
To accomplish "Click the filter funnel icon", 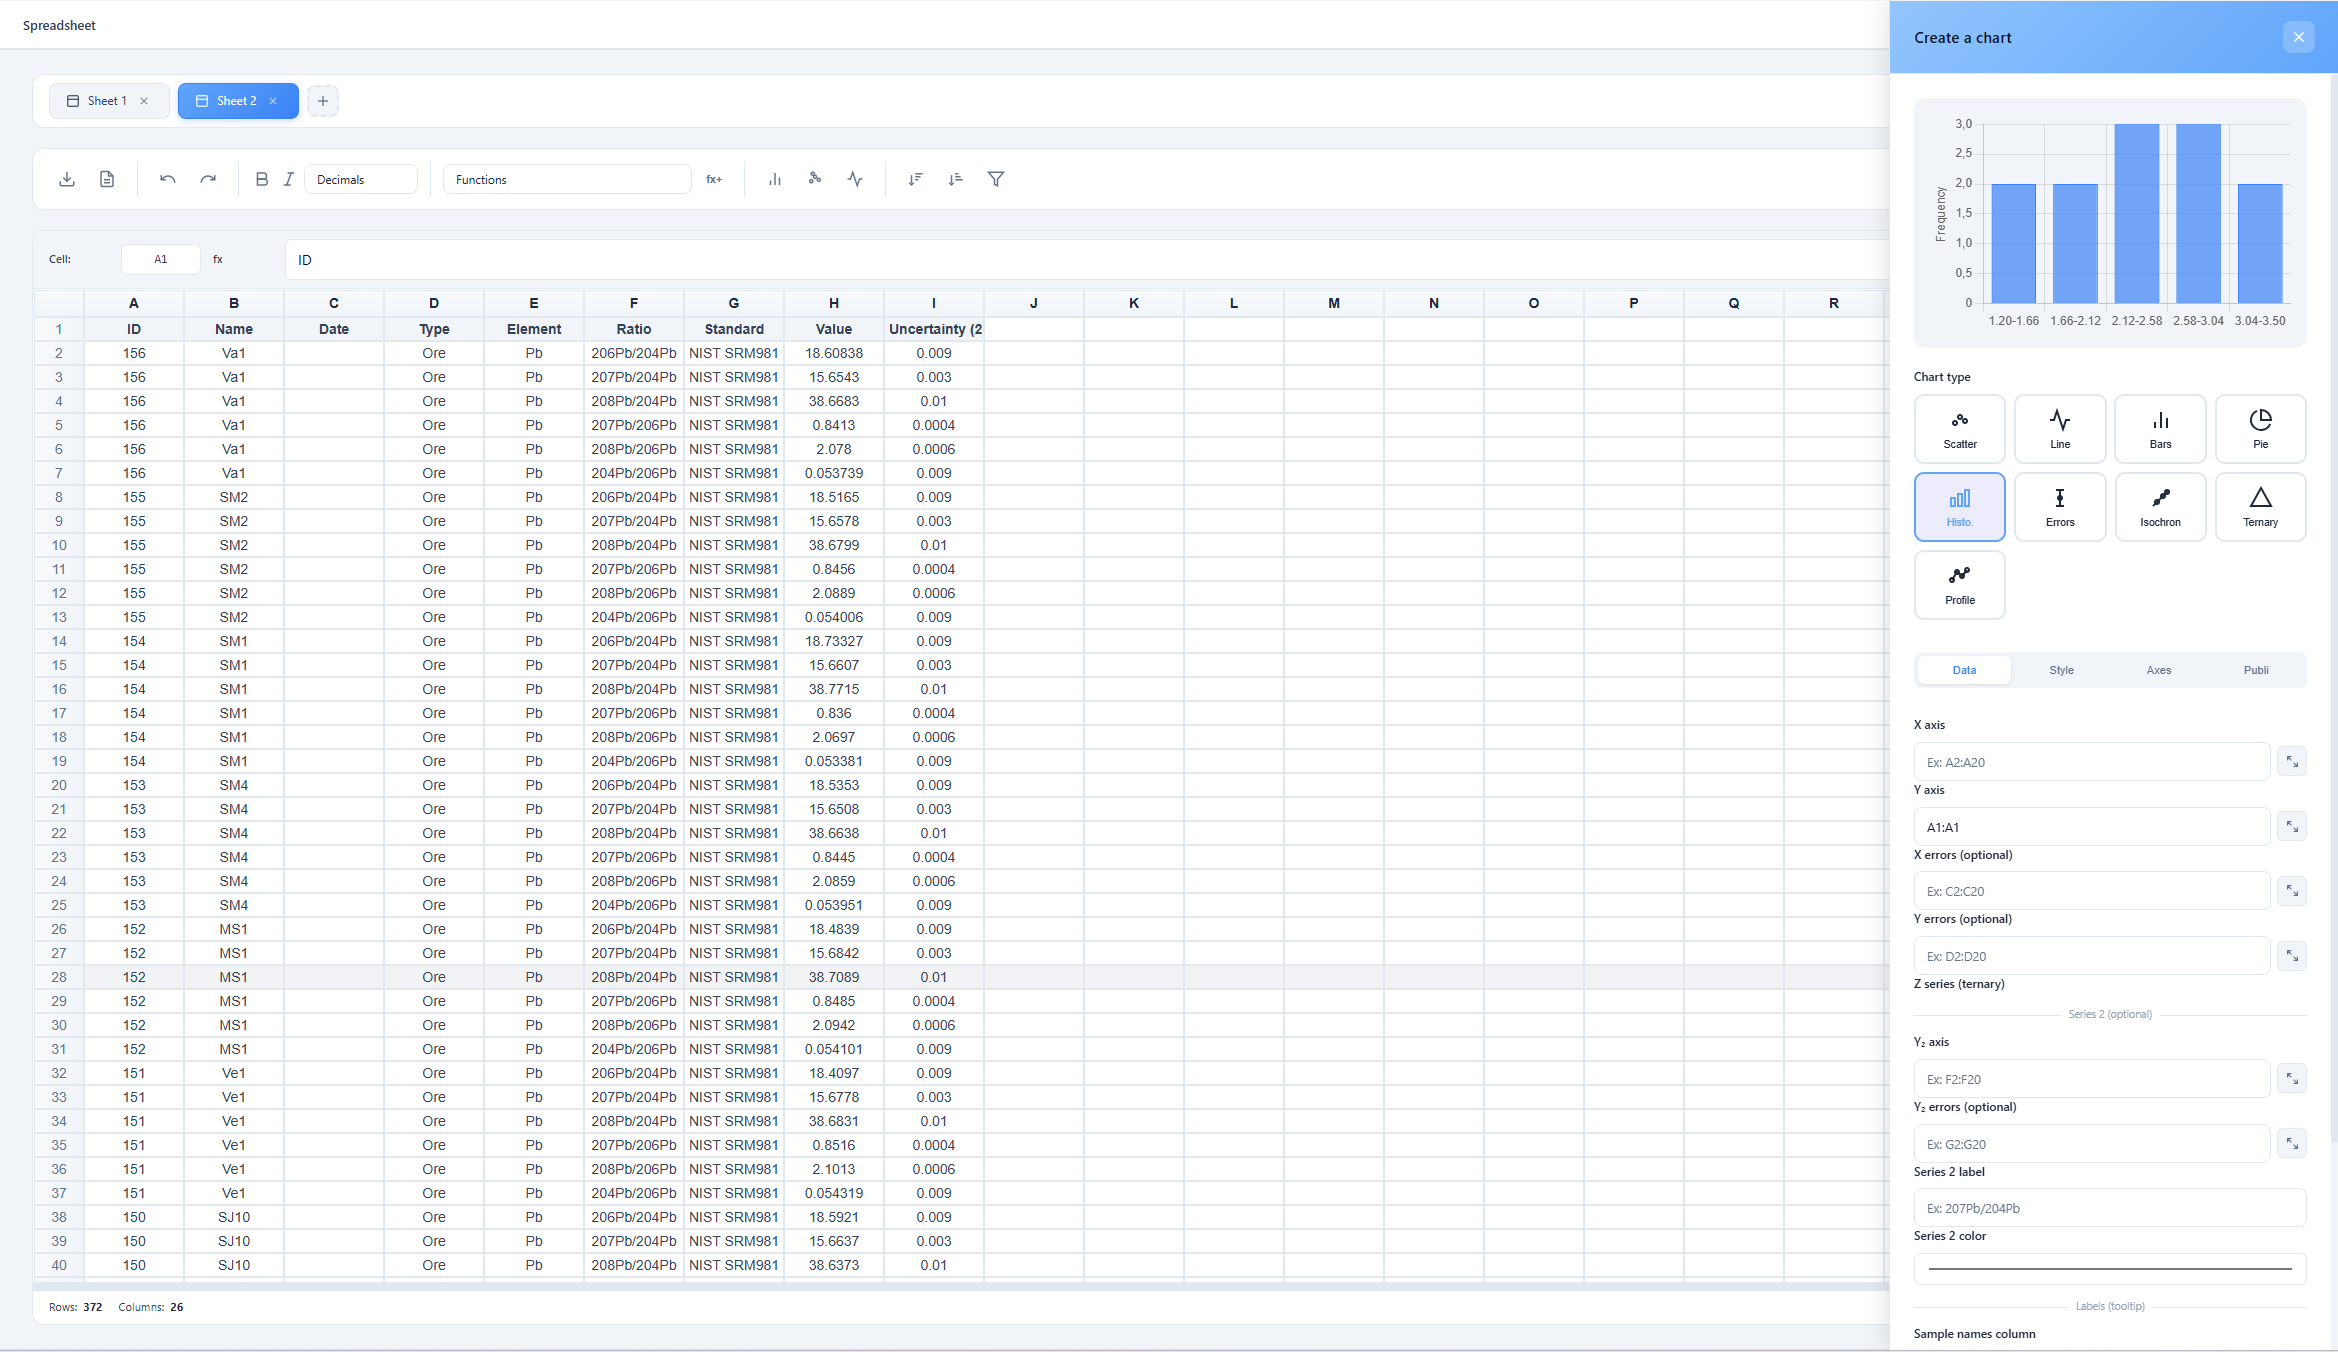I will point(996,179).
